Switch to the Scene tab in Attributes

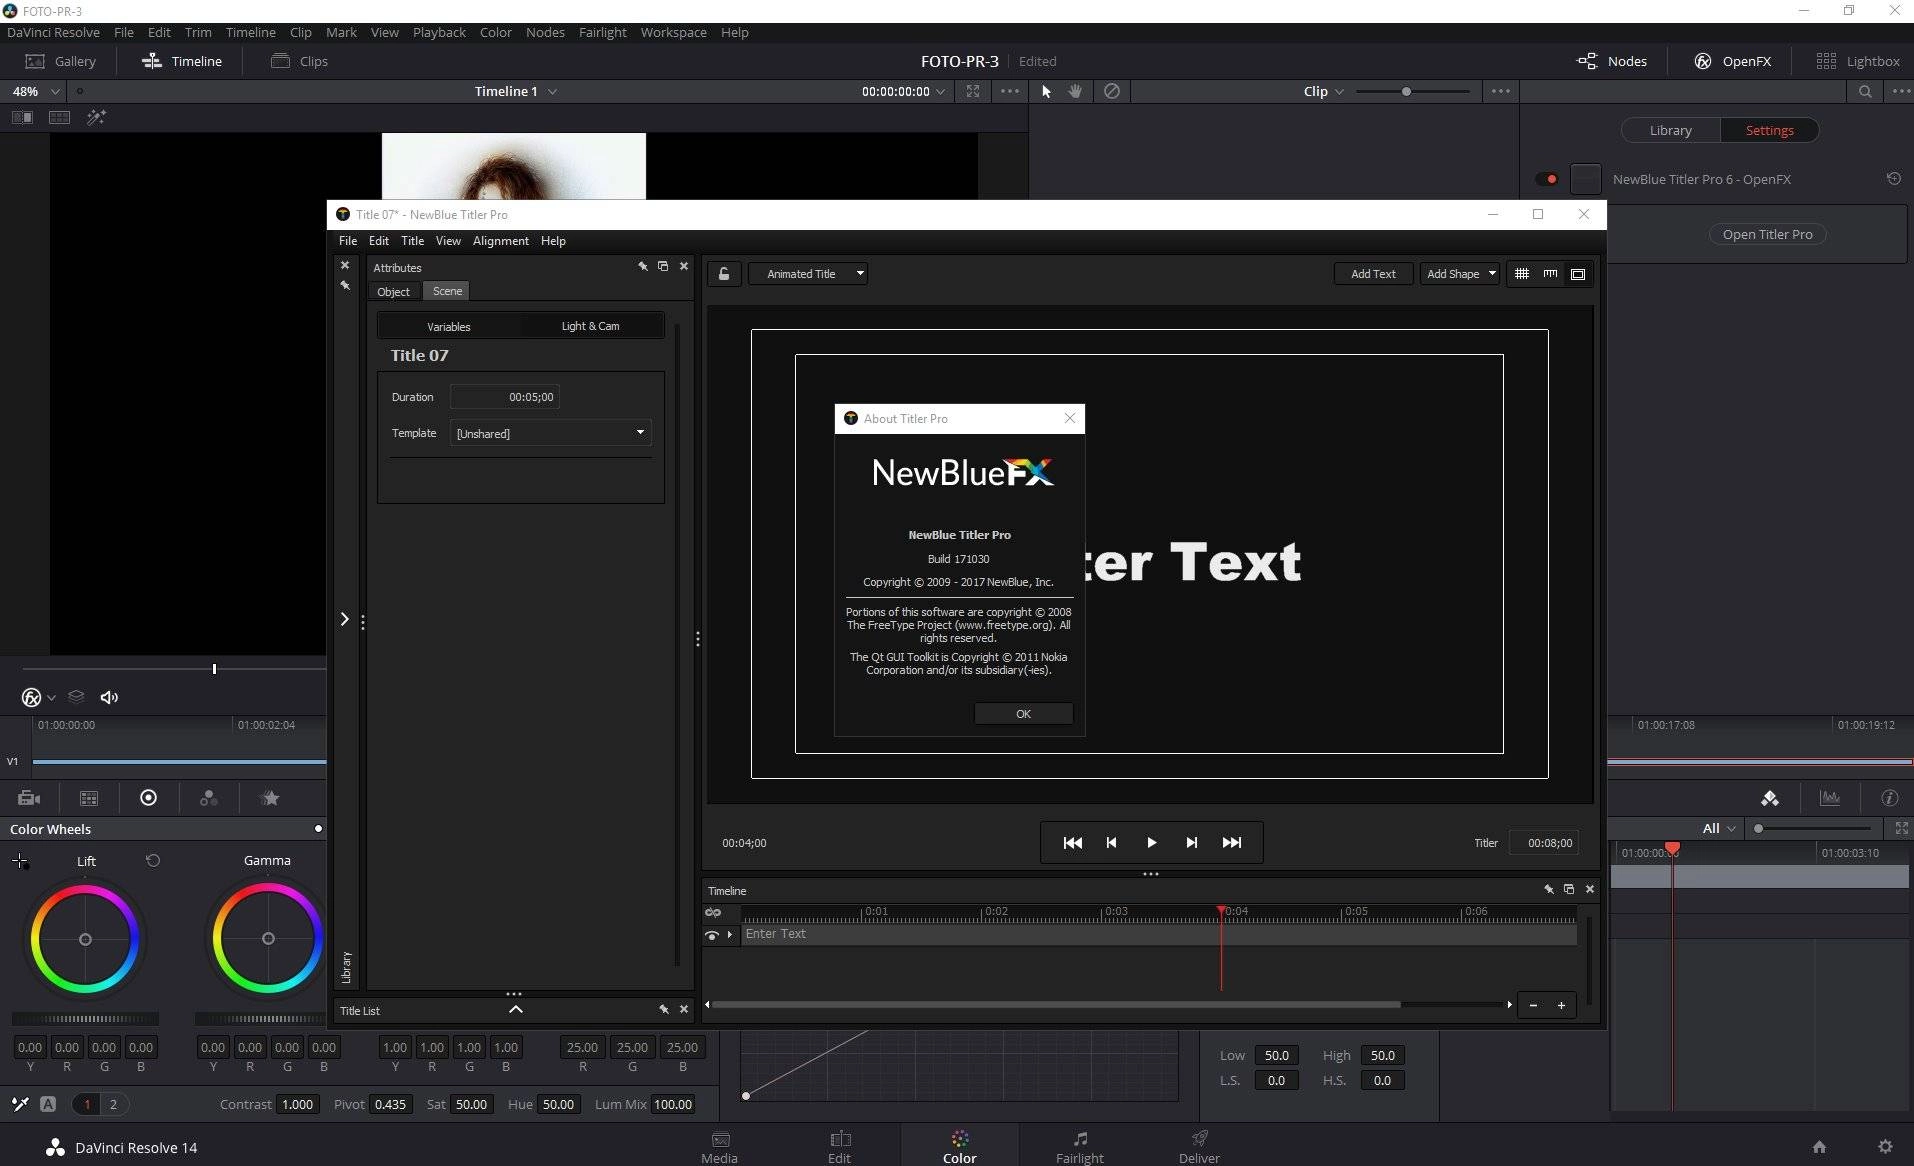447,291
